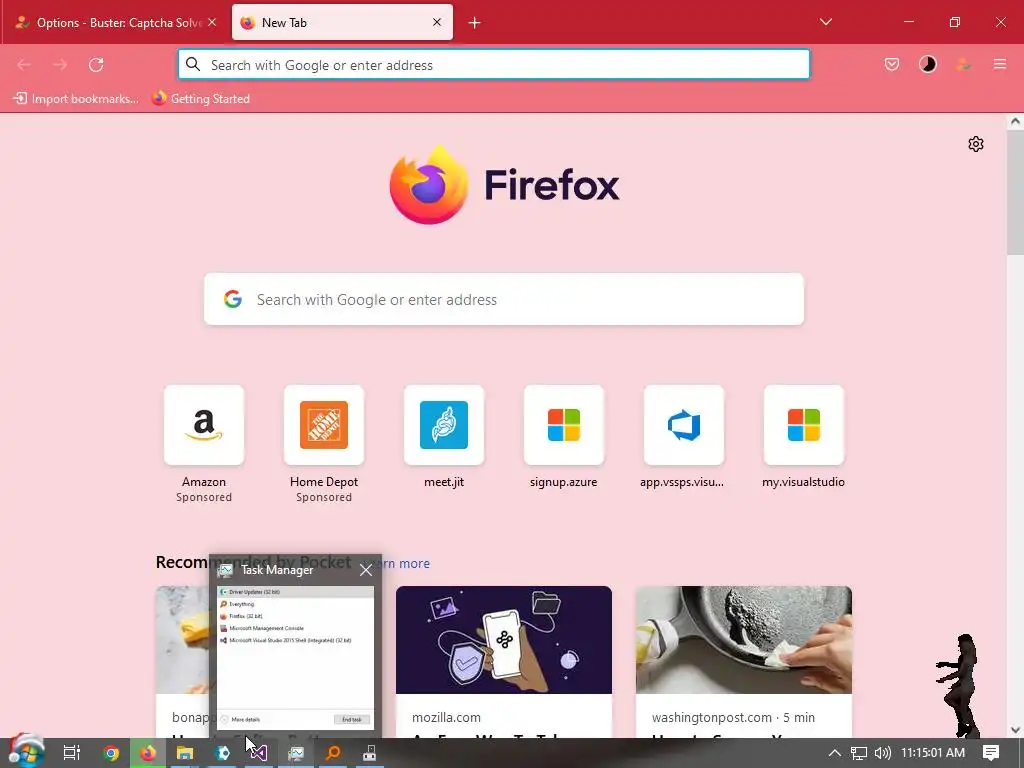1024x768 pixels.
Task: Open Import bookmarks from the bookmarks bar
Action: click(76, 99)
